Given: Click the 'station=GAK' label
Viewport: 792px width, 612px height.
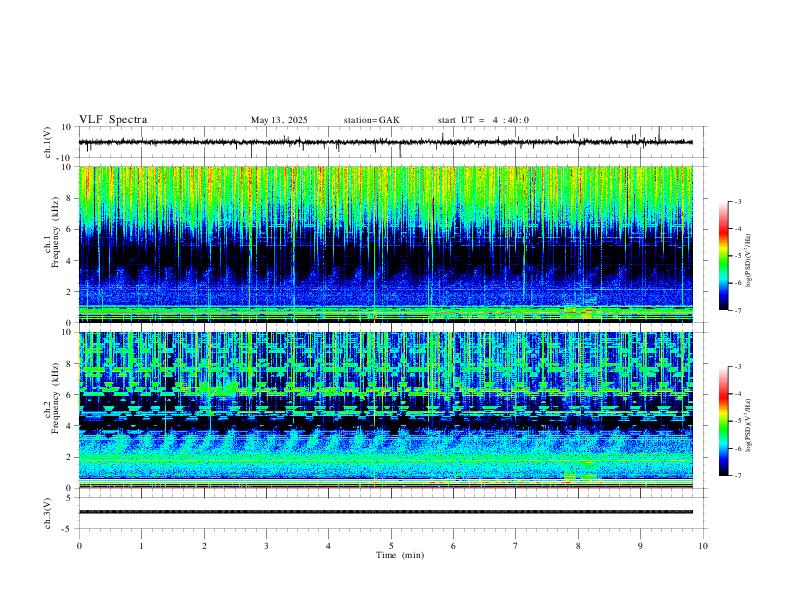Looking at the screenshot, I should point(372,120).
